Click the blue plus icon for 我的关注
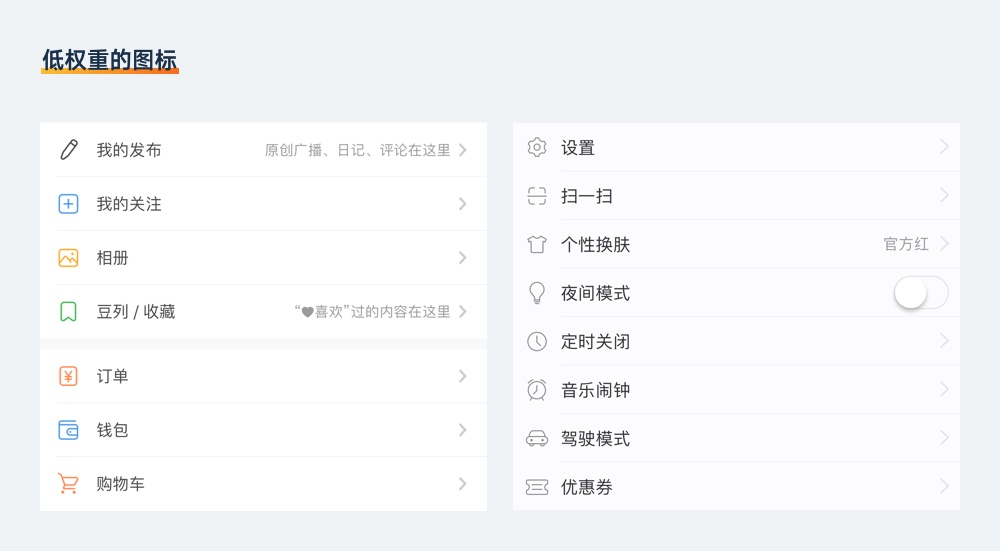Screen dimensions: 1000x551 pos(68,204)
